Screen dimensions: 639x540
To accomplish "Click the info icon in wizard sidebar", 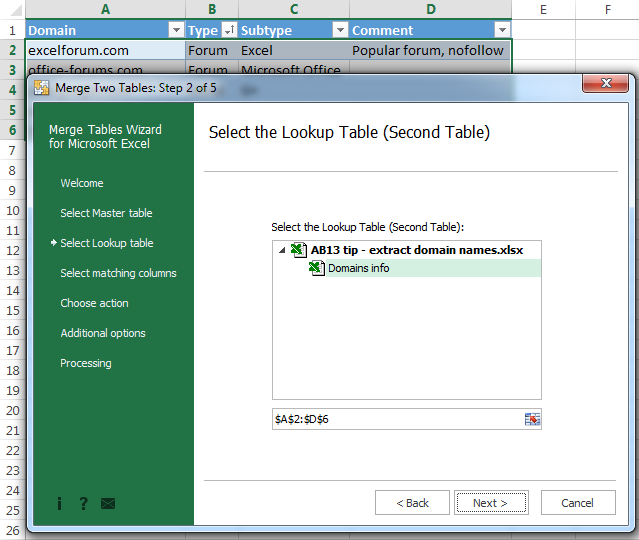I will pos(59,503).
